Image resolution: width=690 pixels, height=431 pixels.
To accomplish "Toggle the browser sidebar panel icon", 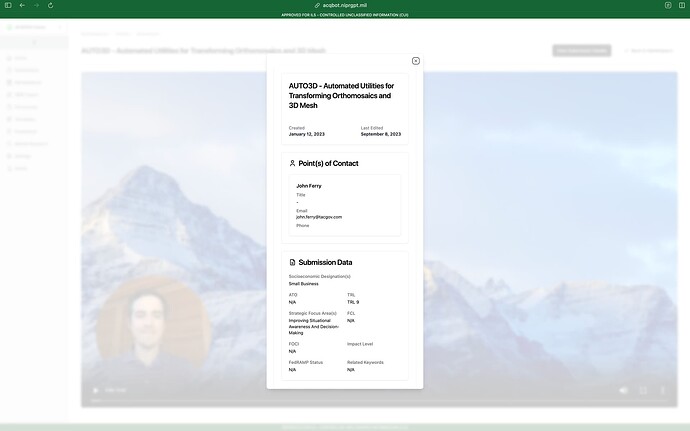I will coord(8,5).
